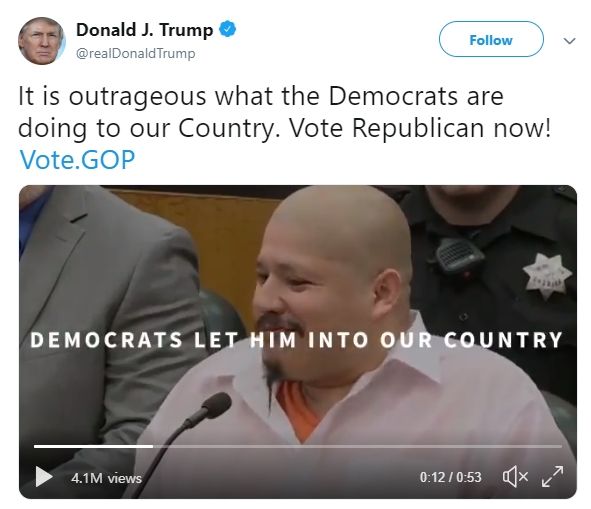Unmute the video with the speaker icon

(515, 477)
